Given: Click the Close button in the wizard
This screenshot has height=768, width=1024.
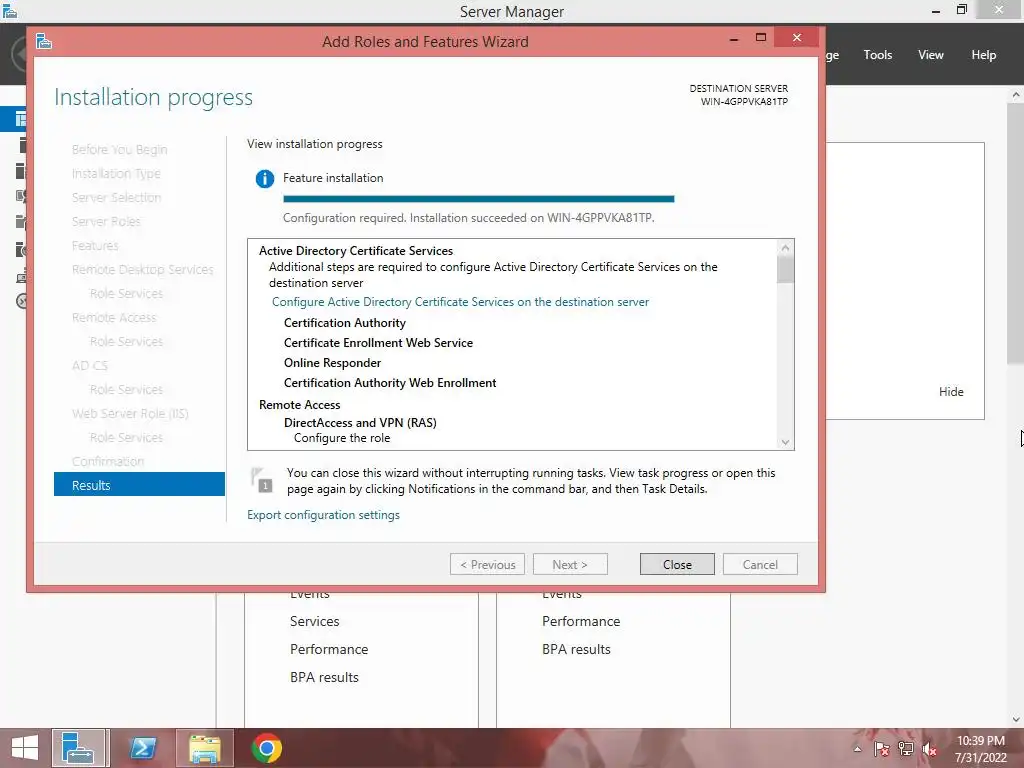Looking at the screenshot, I should tap(677, 564).
